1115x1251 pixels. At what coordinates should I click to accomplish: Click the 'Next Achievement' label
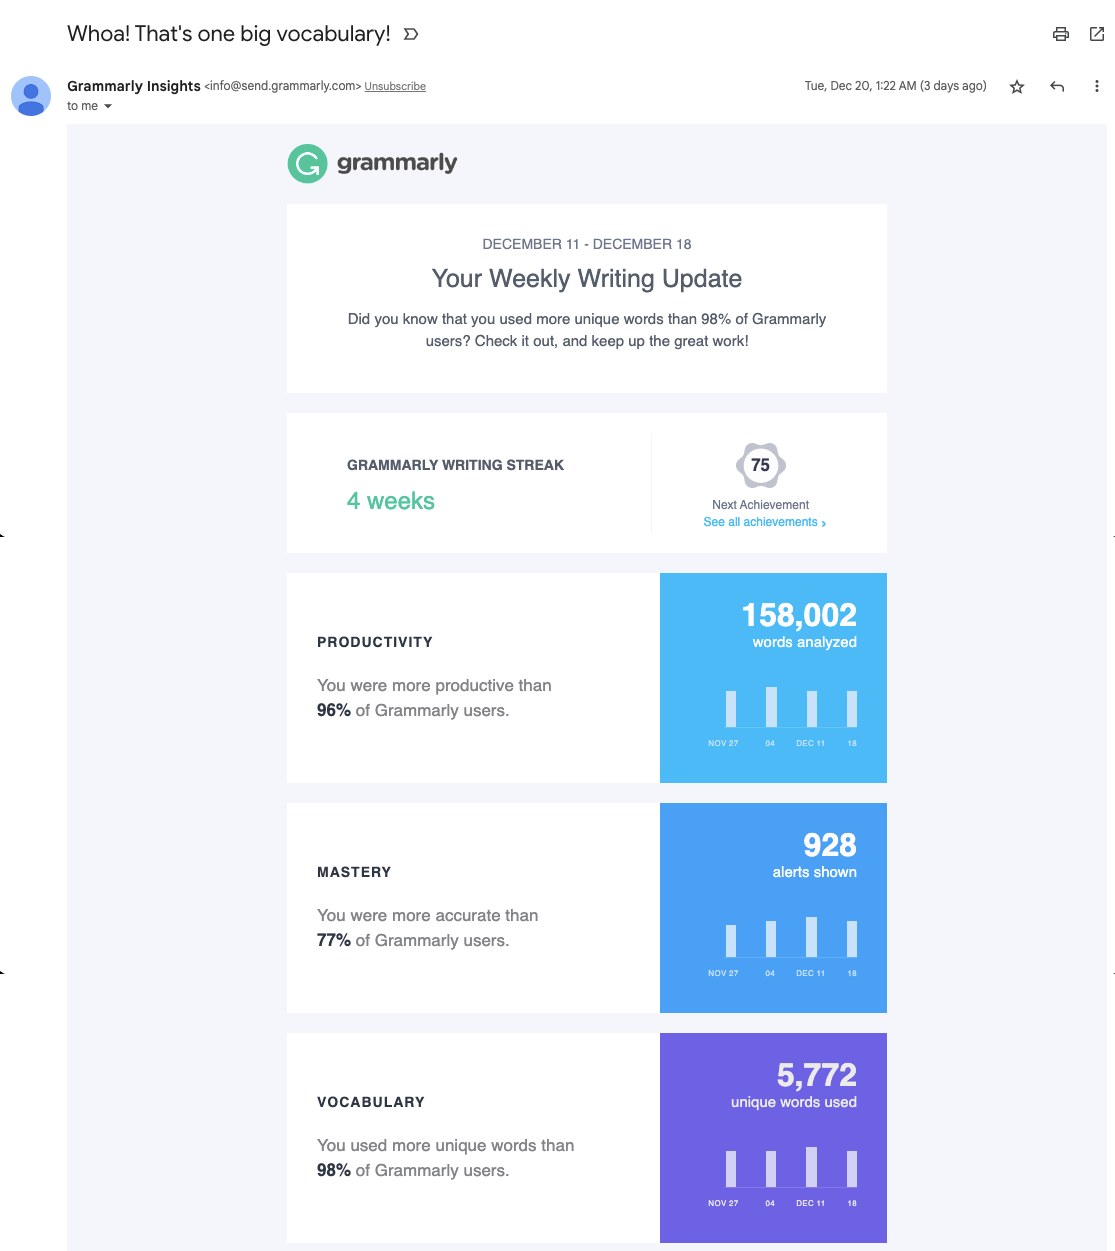pyautogui.click(x=761, y=505)
